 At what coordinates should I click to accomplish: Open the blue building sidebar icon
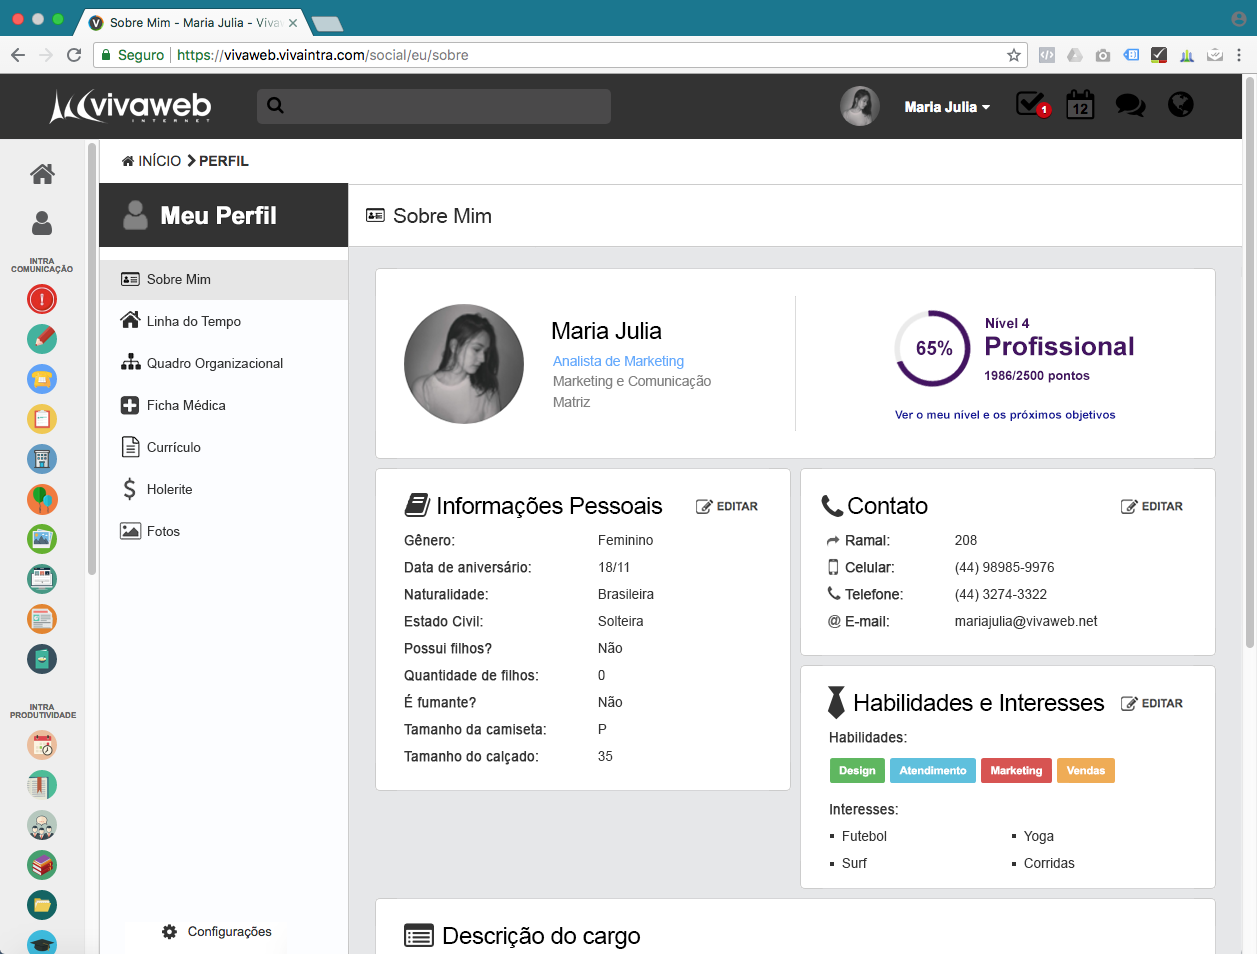pos(42,459)
